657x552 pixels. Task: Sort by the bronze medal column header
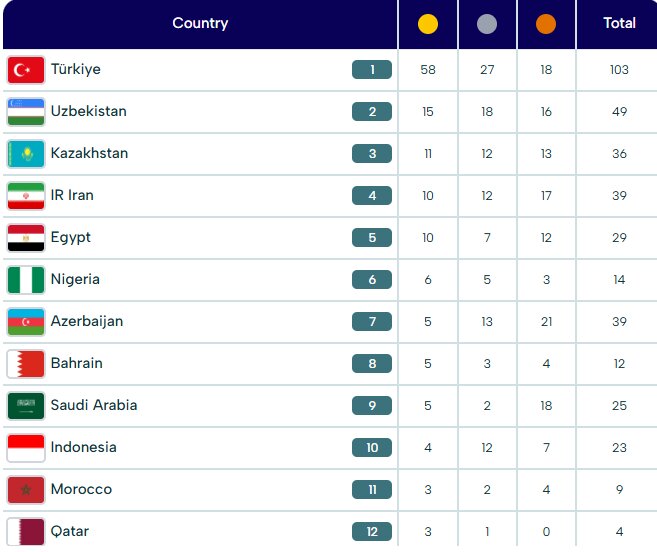(546, 24)
